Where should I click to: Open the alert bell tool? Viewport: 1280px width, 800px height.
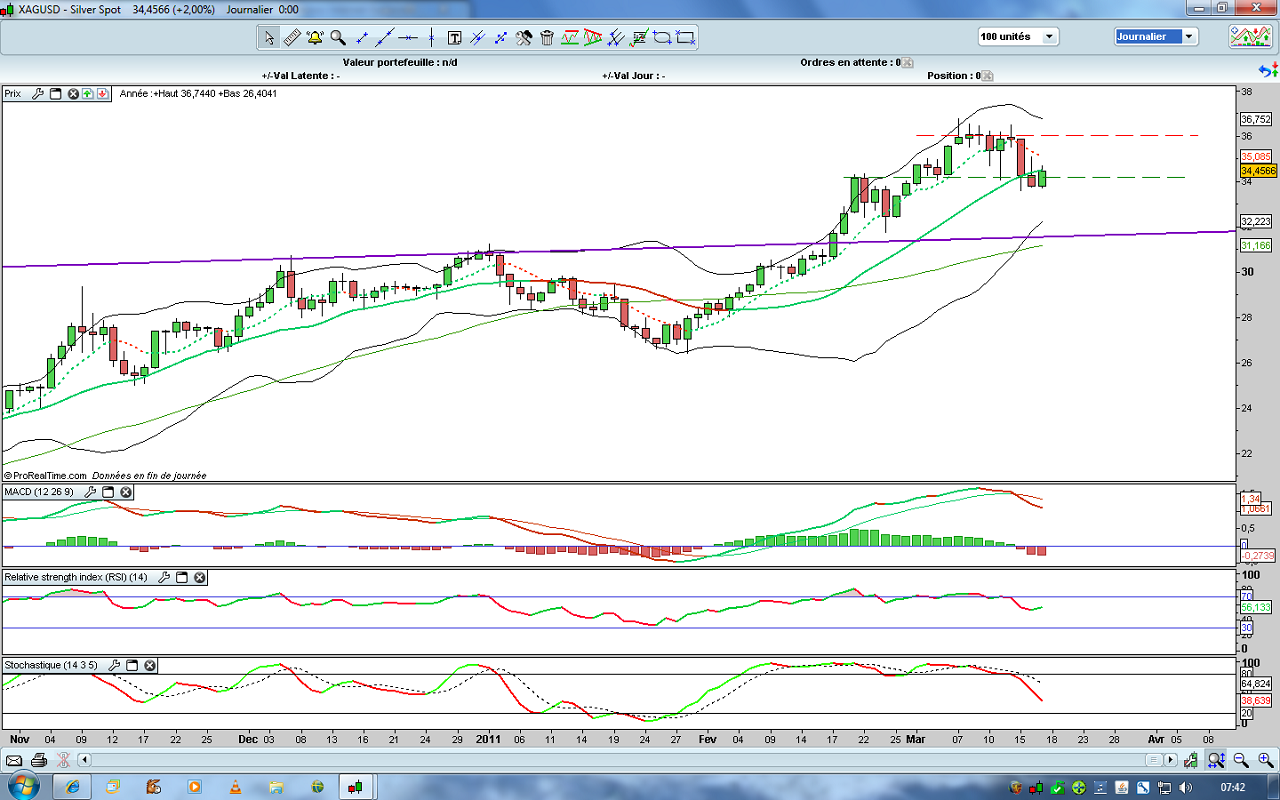(315, 38)
